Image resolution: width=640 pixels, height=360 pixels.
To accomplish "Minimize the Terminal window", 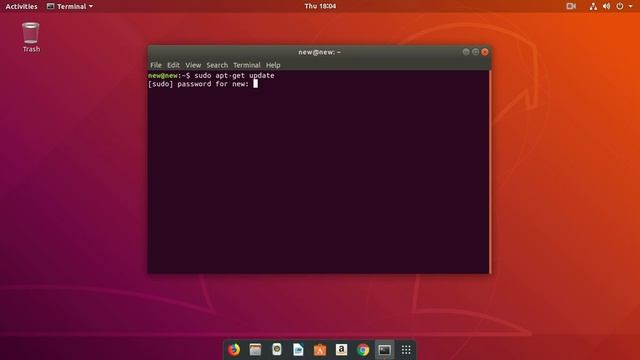I will 466,52.
